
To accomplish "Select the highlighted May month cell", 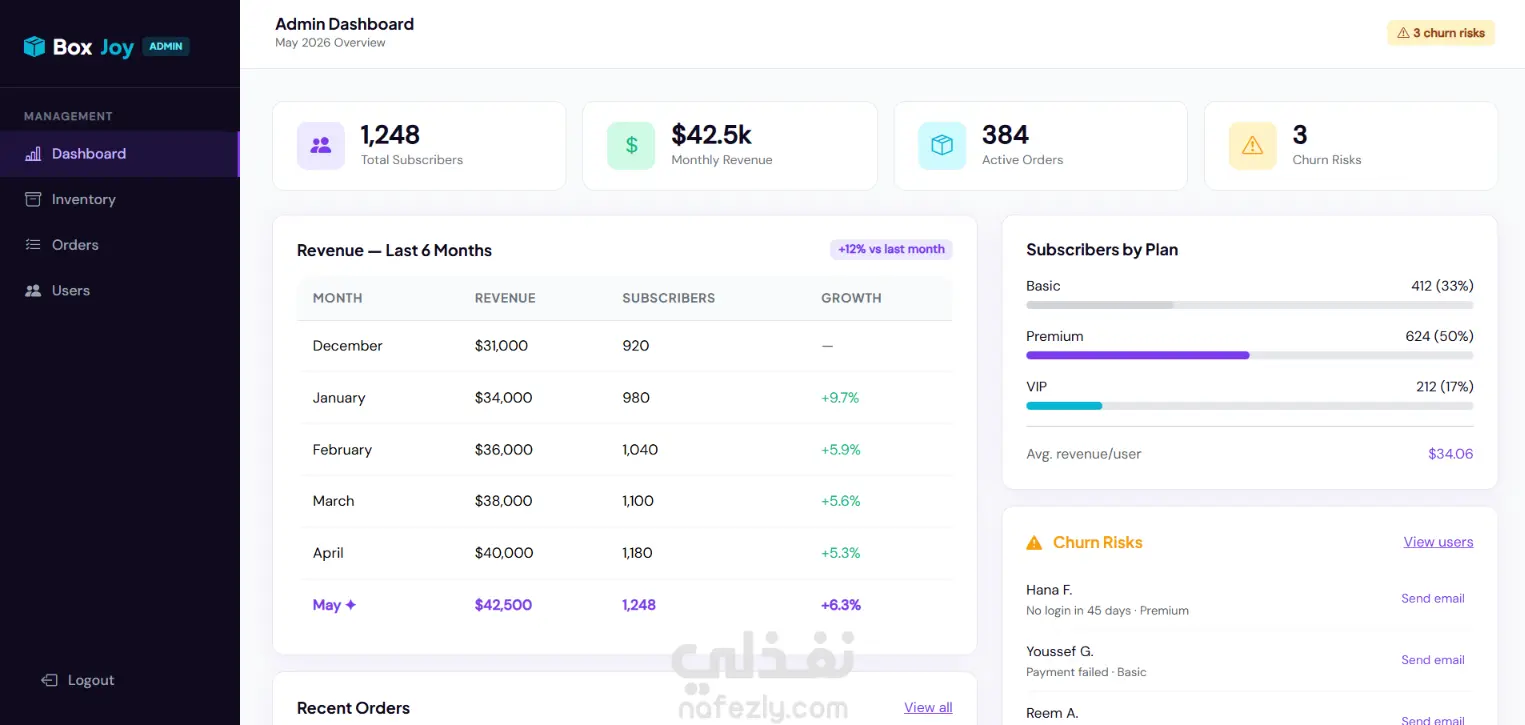I will [x=335, y=605].
